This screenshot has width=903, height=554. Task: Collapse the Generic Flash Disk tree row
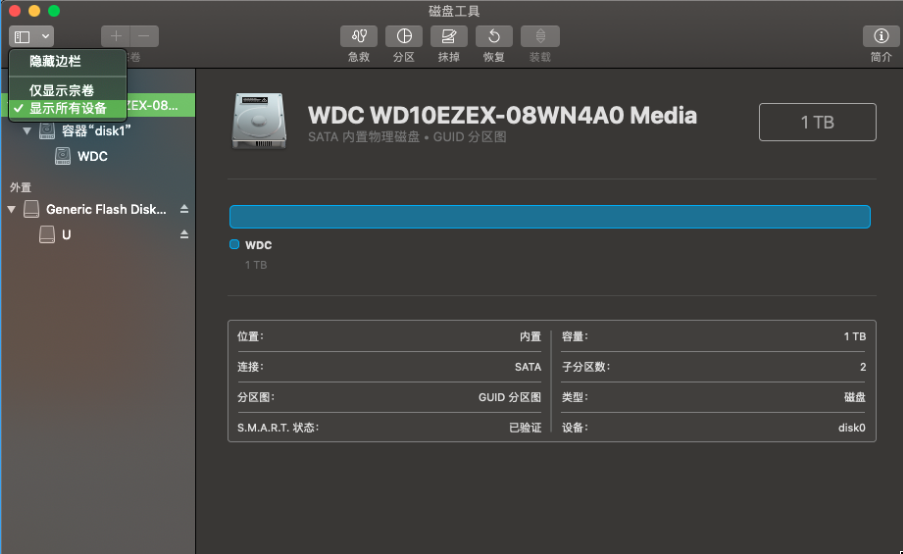pos(12,210)
